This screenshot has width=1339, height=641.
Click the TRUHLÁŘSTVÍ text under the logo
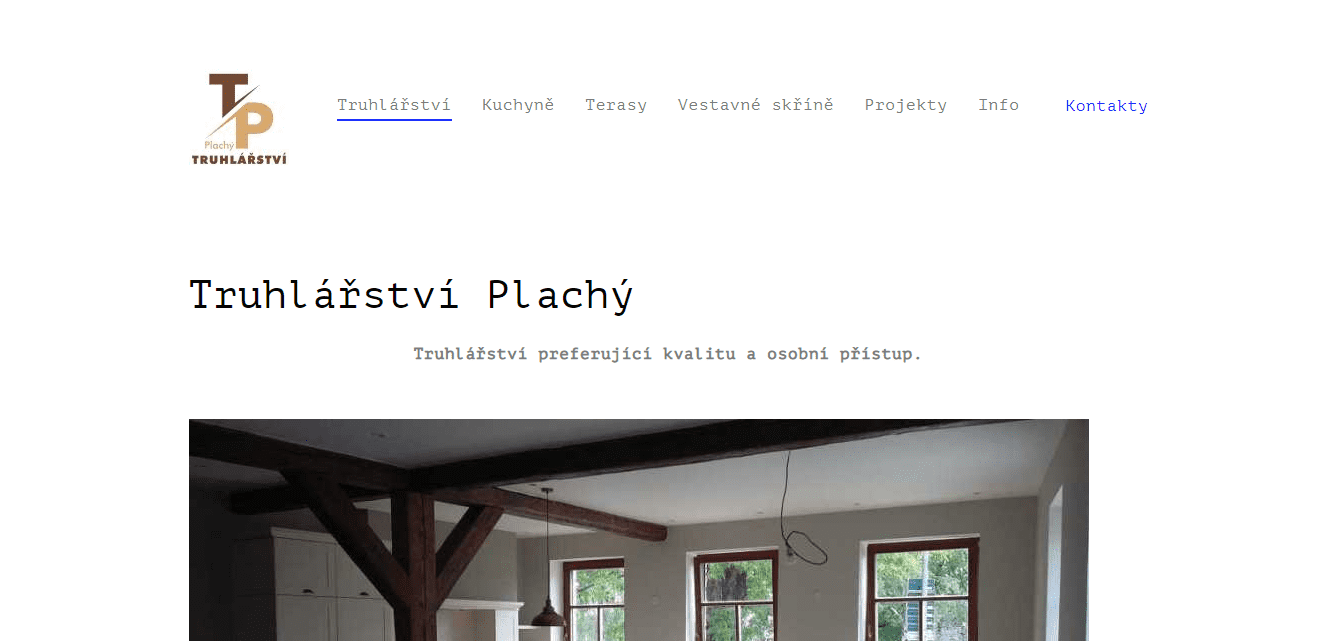pyautogui.click(x=239, y=159)
